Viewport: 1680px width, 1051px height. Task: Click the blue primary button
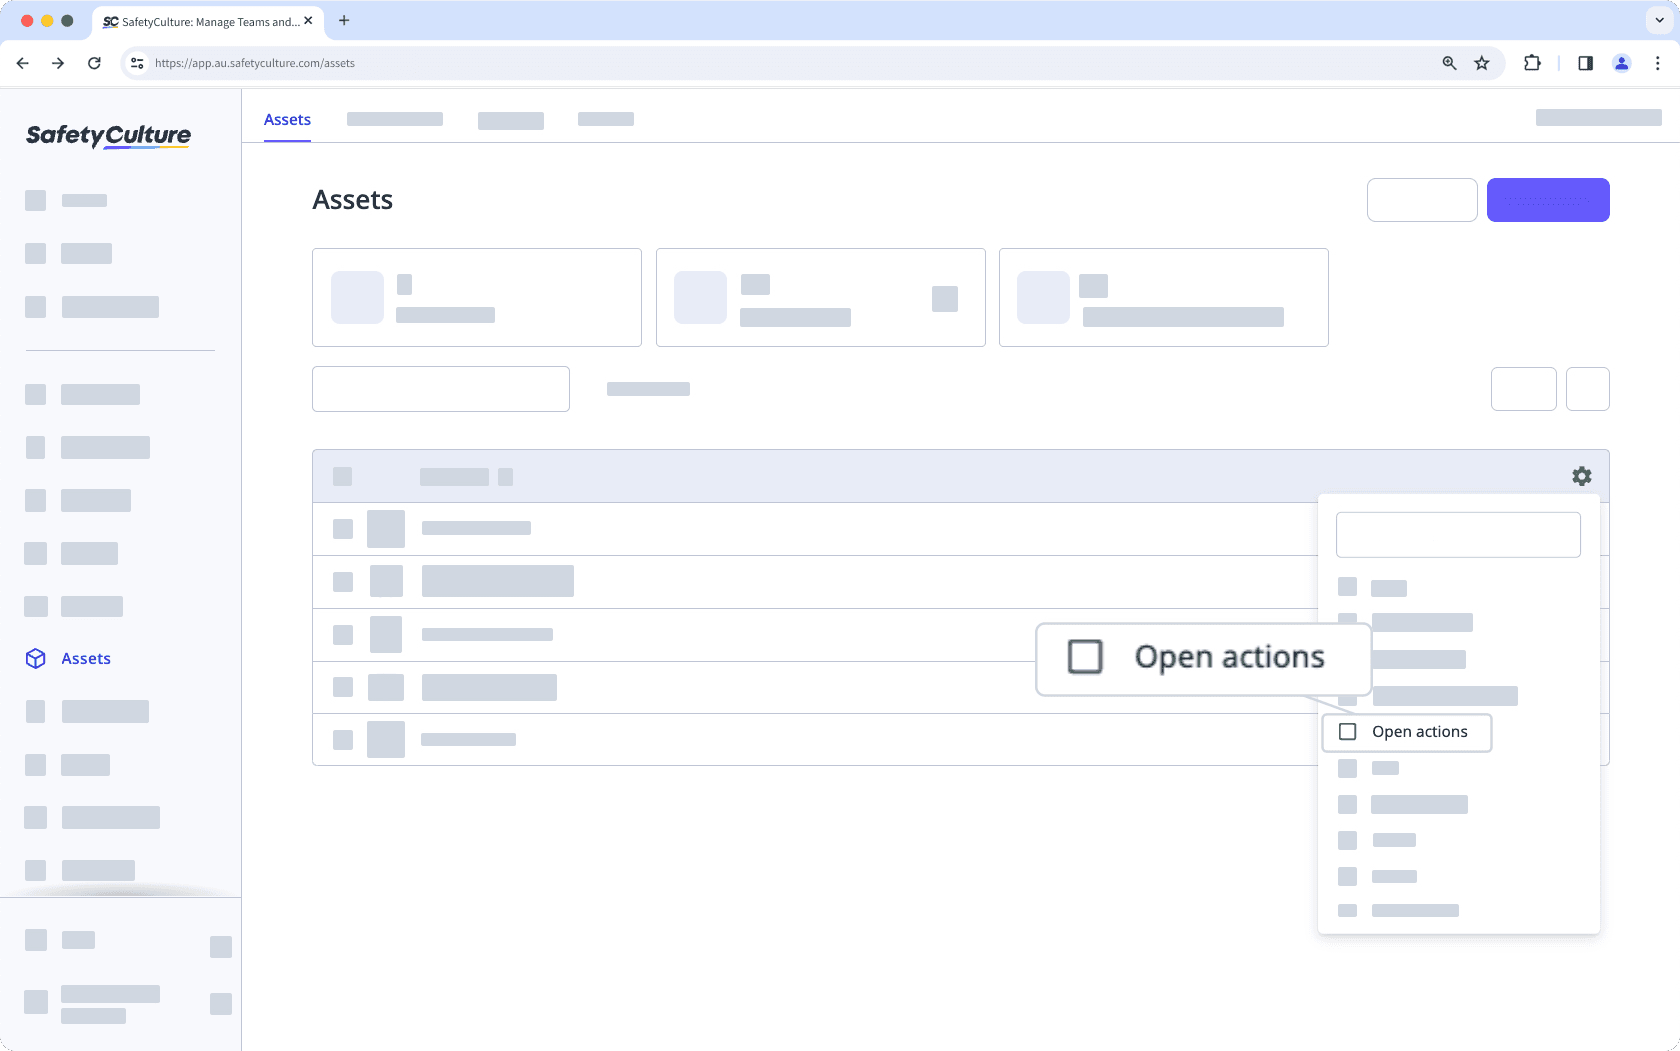coord(1548,199)
